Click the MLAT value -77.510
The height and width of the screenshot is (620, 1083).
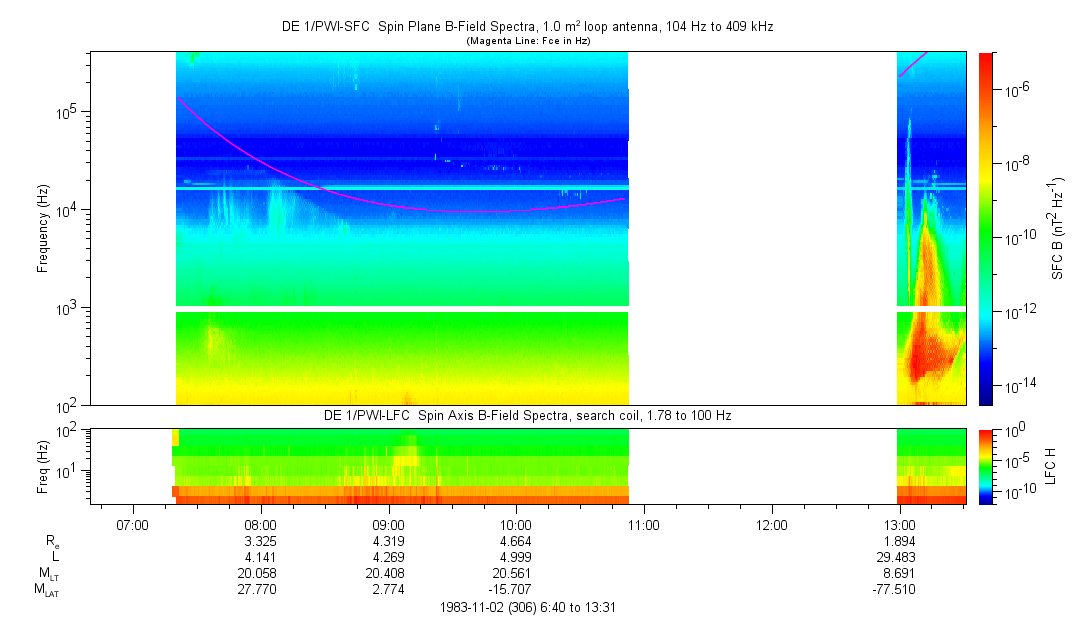click(x=895, y=590)
